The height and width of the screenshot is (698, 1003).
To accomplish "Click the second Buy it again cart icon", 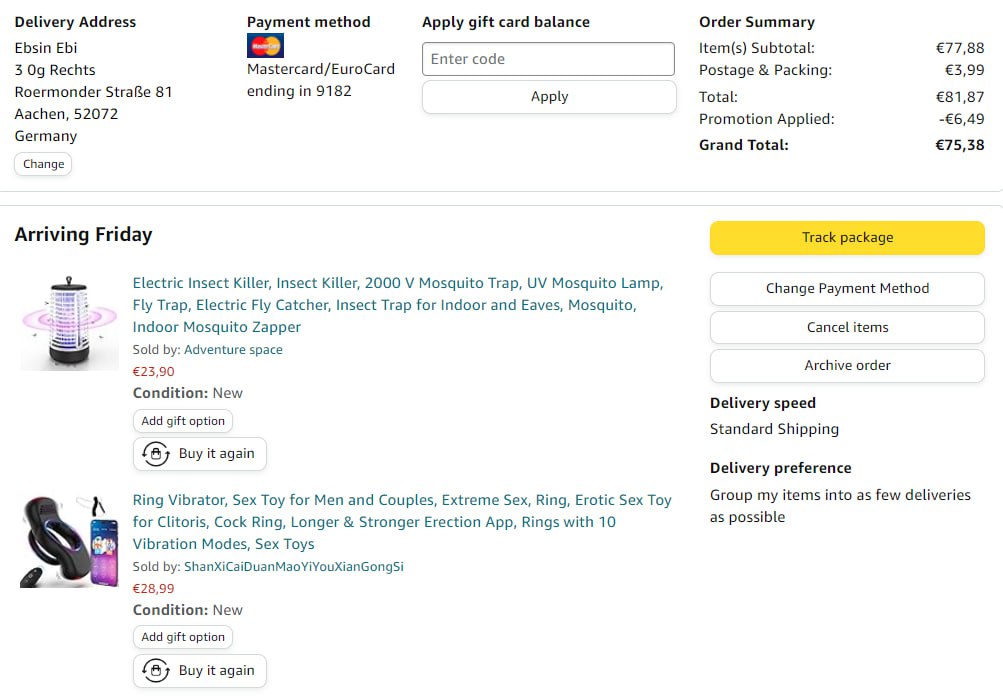I will point(156,671).
